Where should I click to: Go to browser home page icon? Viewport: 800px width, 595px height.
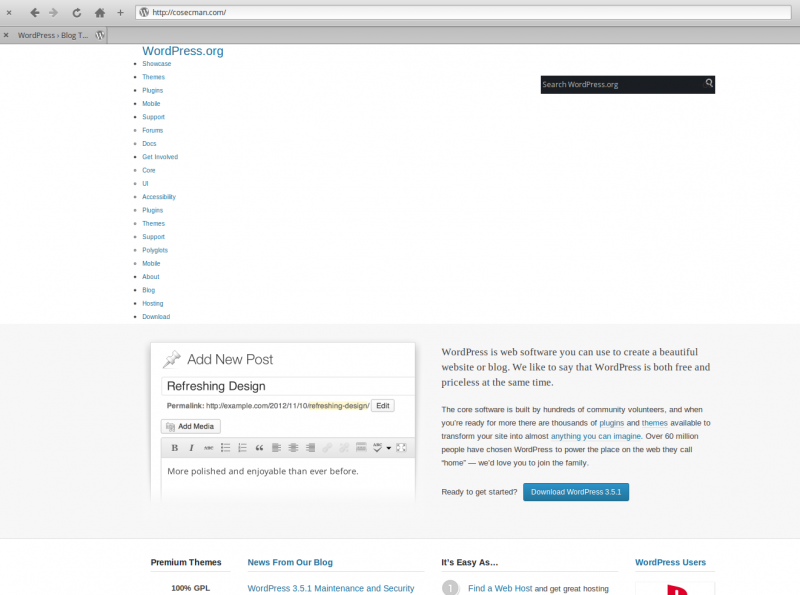[x=99, y=13]
